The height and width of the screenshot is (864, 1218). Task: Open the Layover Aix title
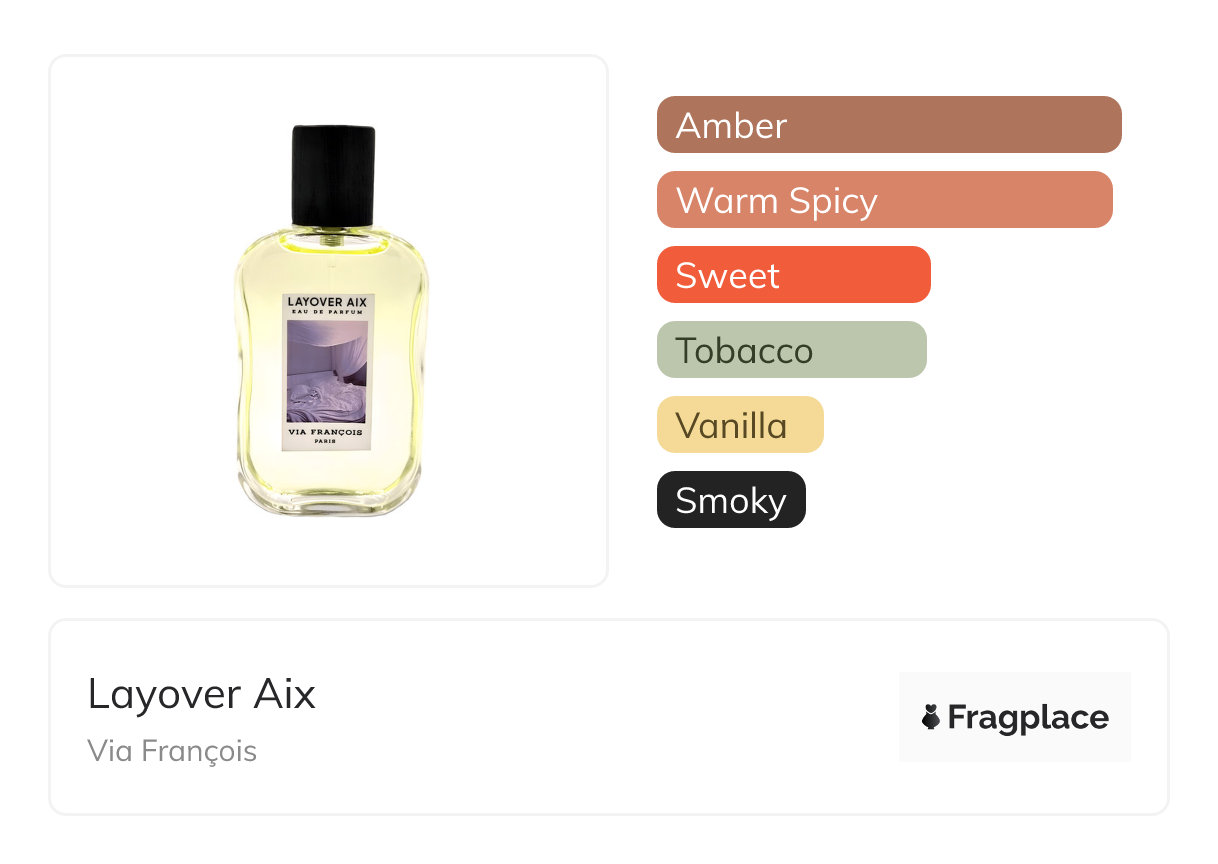click(x=202, y=694)
